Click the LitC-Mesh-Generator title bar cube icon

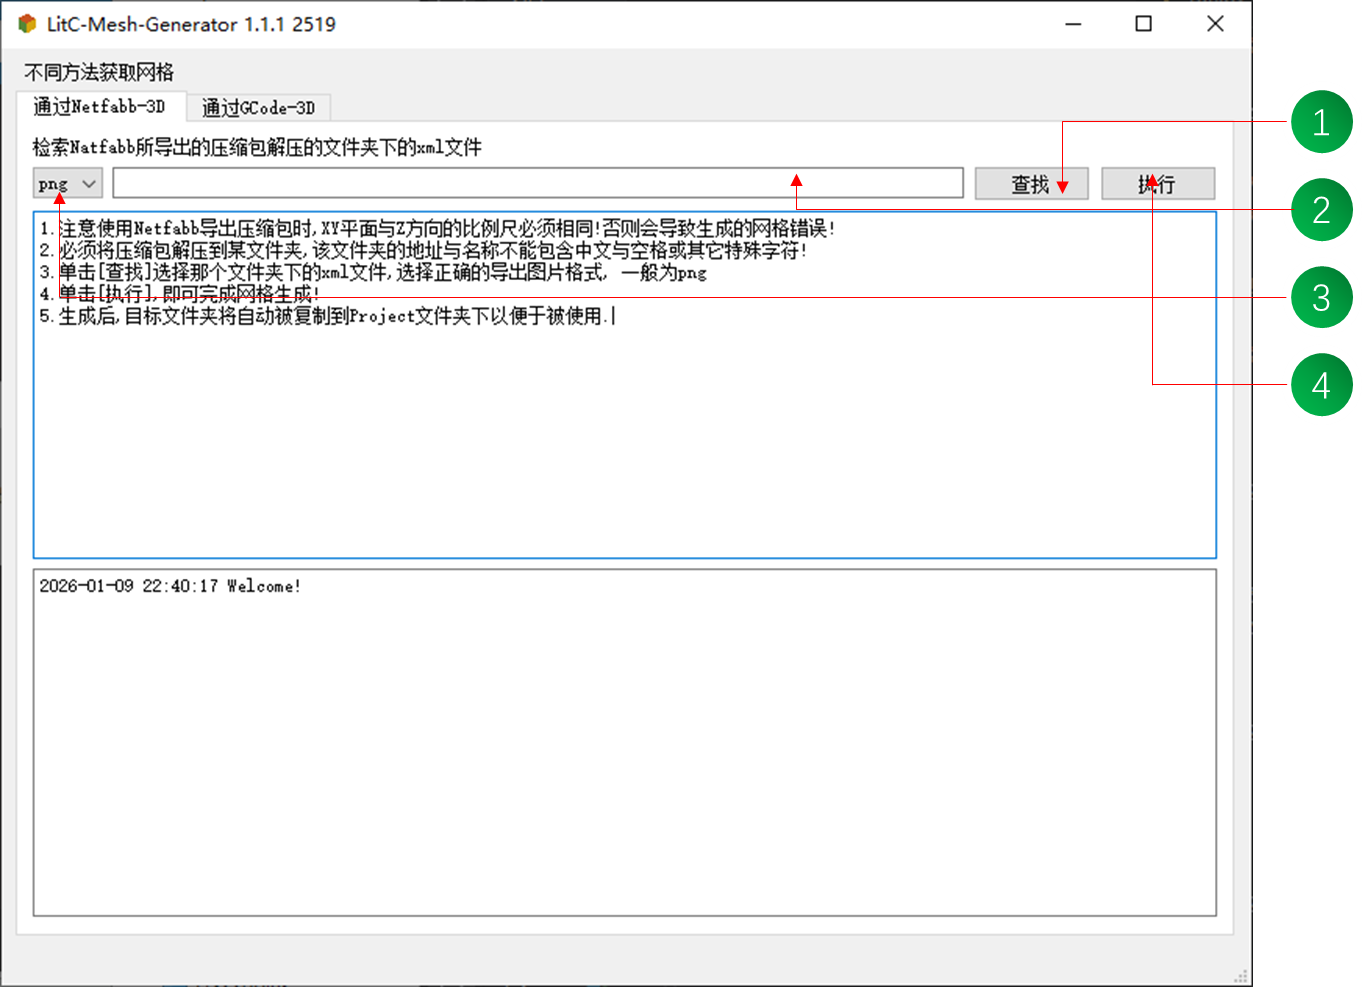pyautogui.click(x=25, y=24)
